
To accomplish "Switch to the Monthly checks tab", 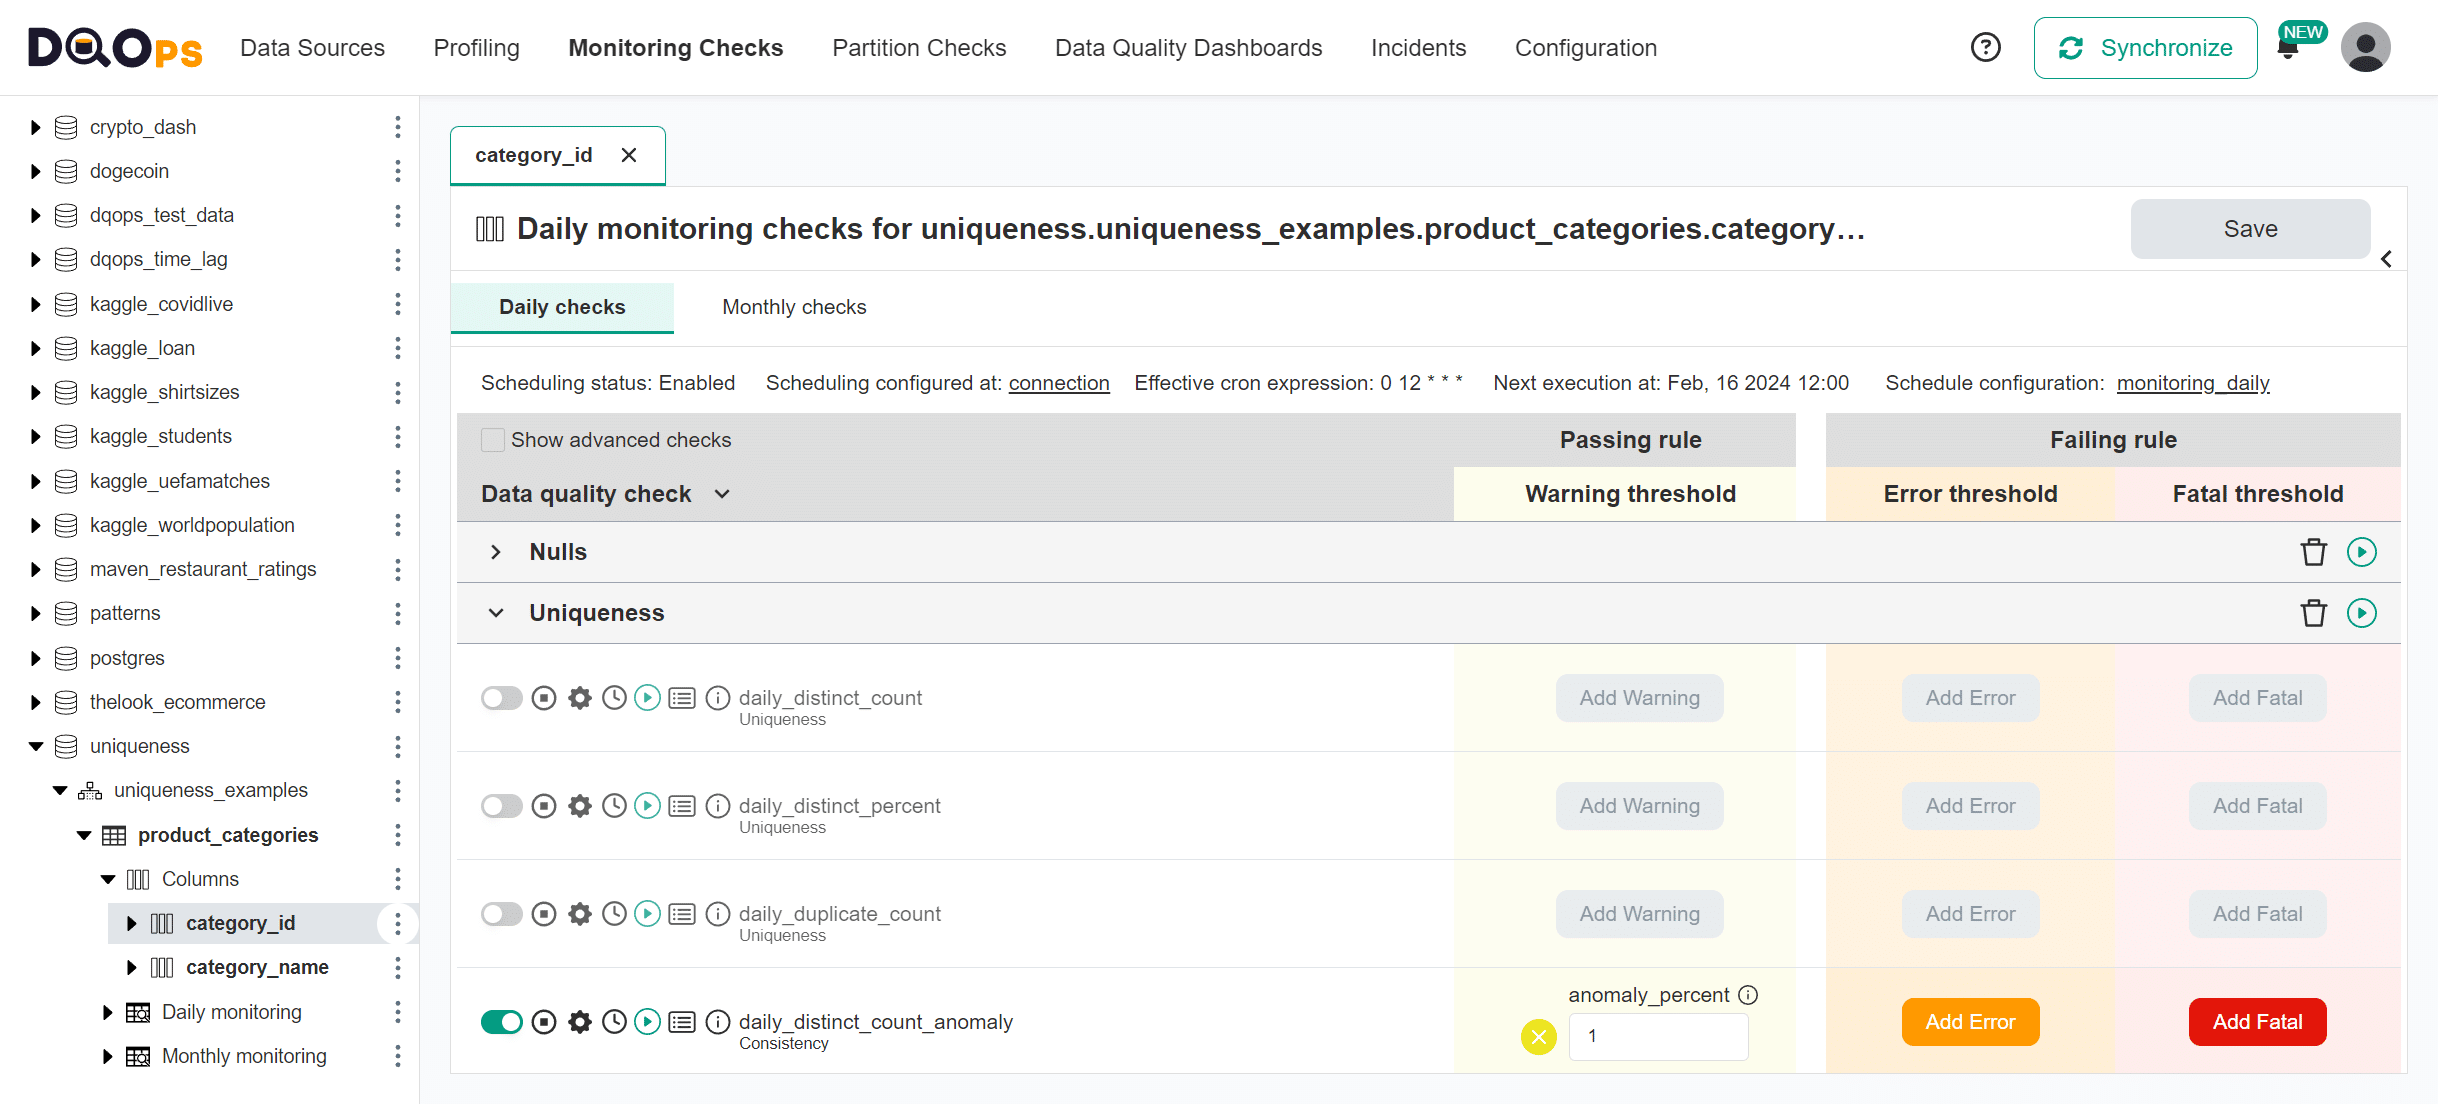I will [x=793, y=307].
